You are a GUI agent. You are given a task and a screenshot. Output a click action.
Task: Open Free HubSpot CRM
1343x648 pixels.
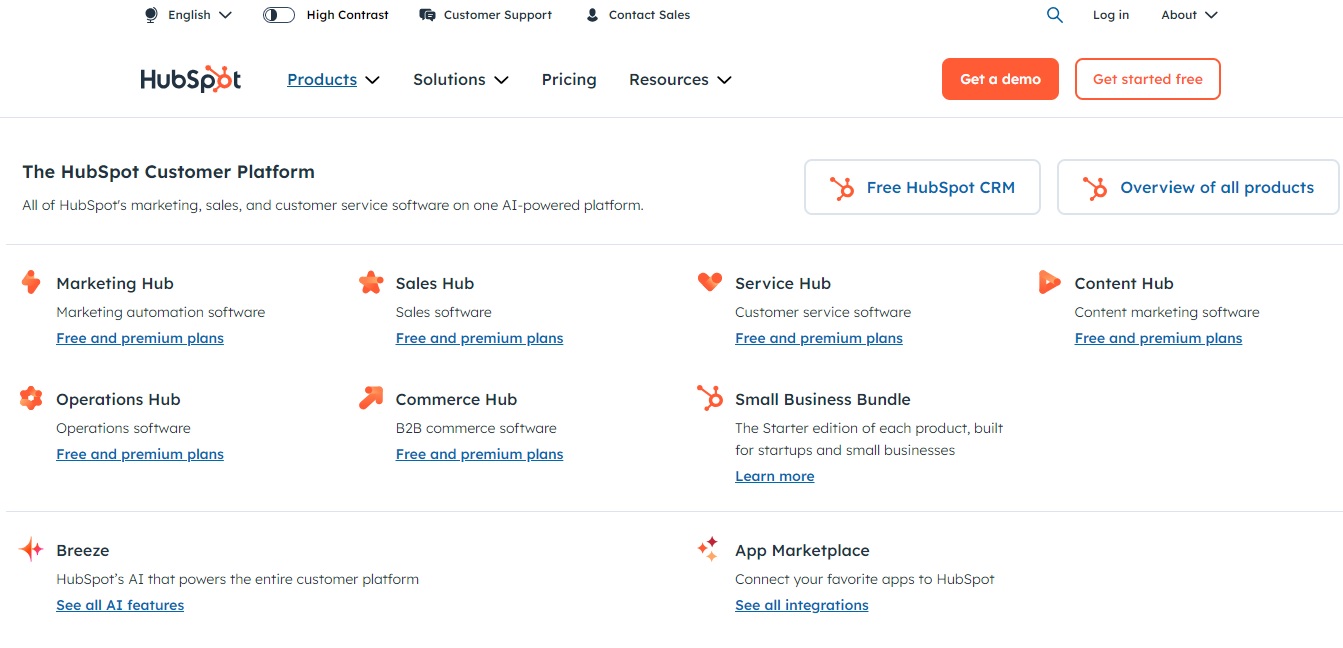pyautogui.click(x=922, y=187)
